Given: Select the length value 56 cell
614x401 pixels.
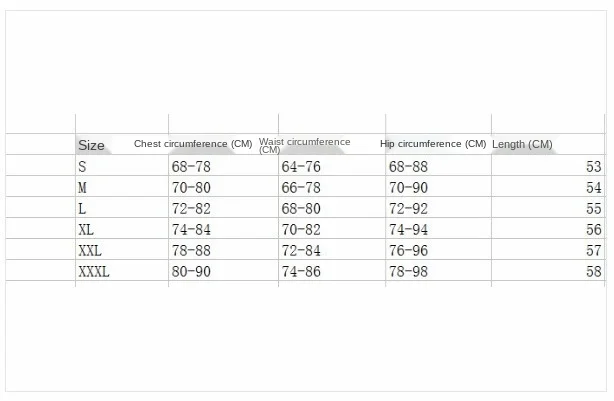Looking at the screenshot, I should pos(594,230).
